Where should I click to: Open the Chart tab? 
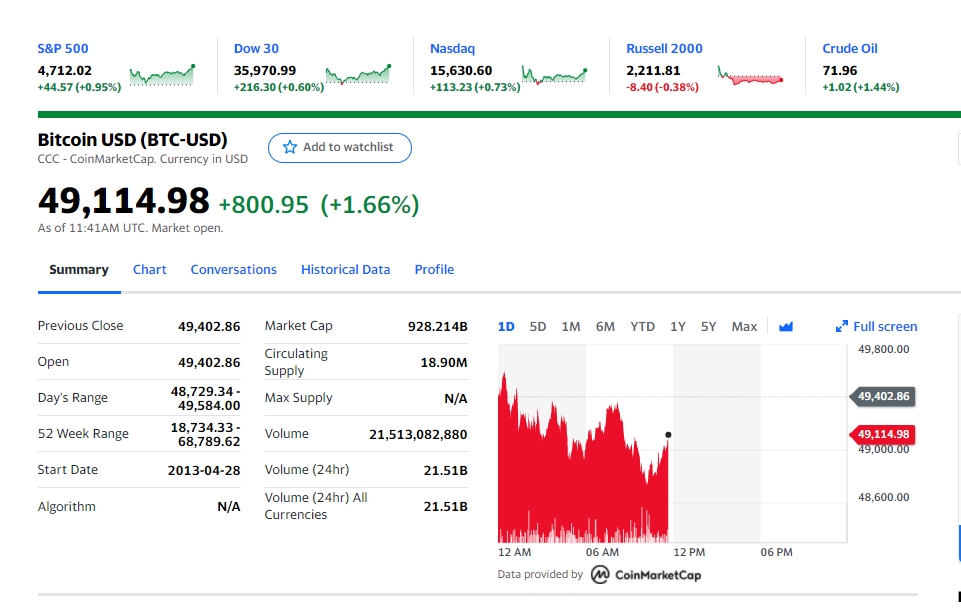coord(150,270)
